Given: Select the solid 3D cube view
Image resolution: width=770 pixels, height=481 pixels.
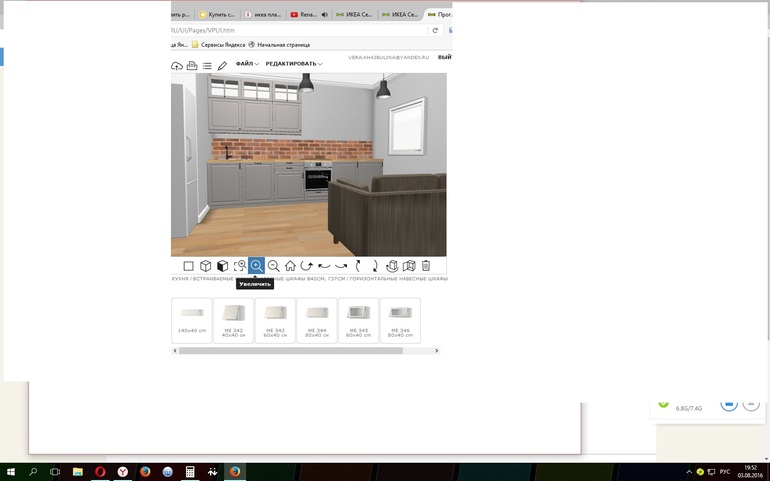Looking at the screenshot, I should [x=222, y=266].
